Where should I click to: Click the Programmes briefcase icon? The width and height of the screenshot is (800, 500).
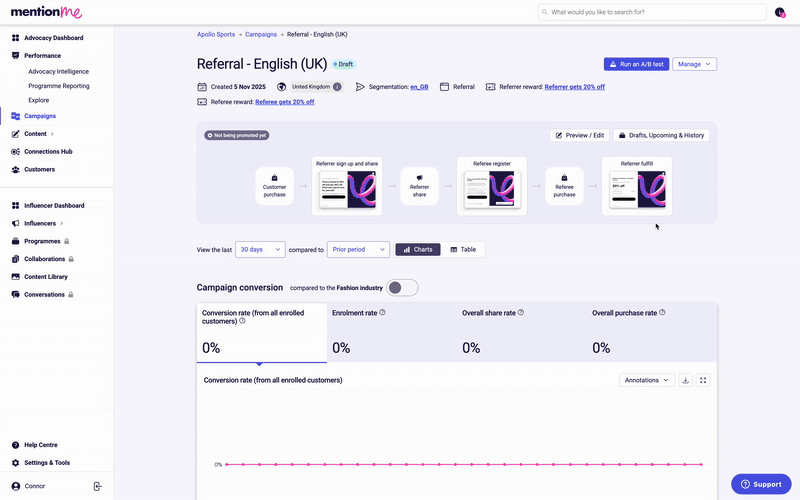coord(15,241)
